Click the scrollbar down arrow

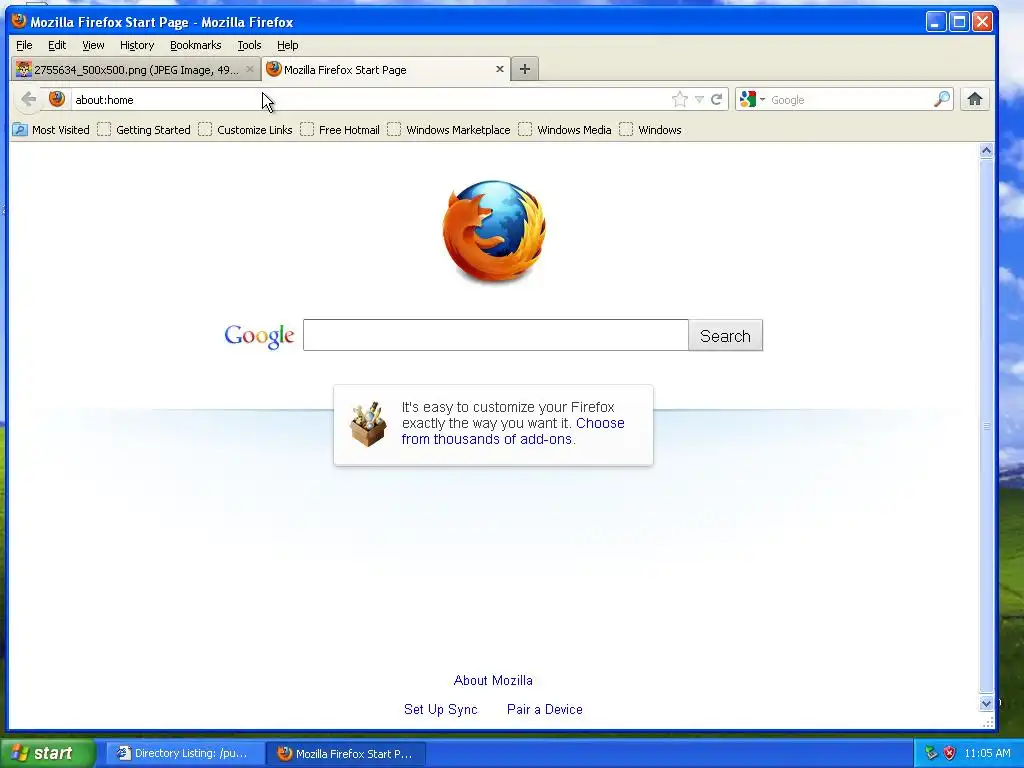(x=986, y=703)
